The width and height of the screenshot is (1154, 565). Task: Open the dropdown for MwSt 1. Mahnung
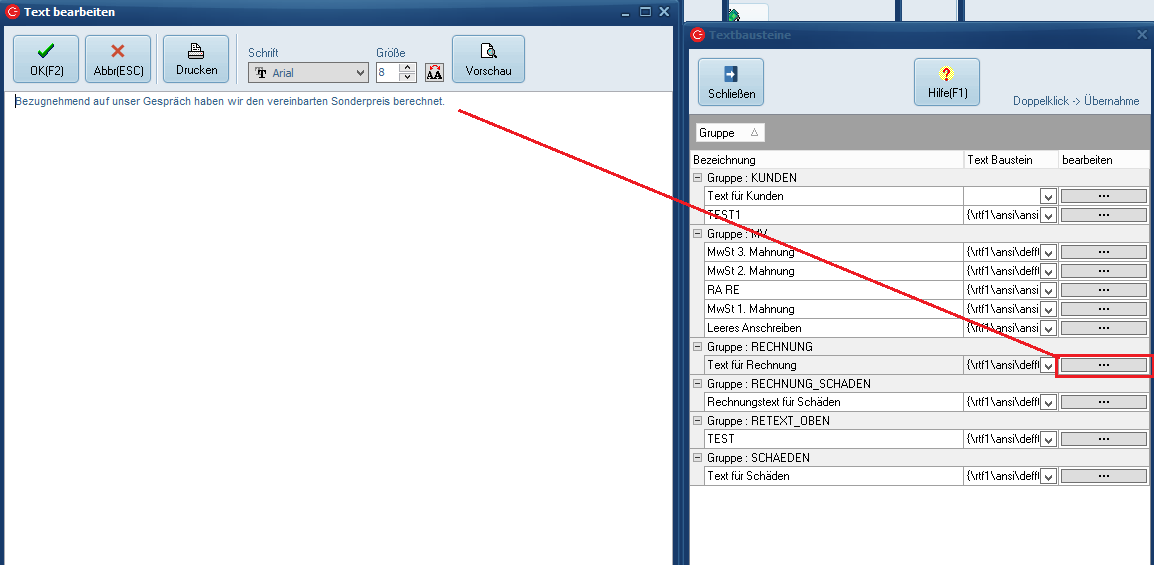1048,309
